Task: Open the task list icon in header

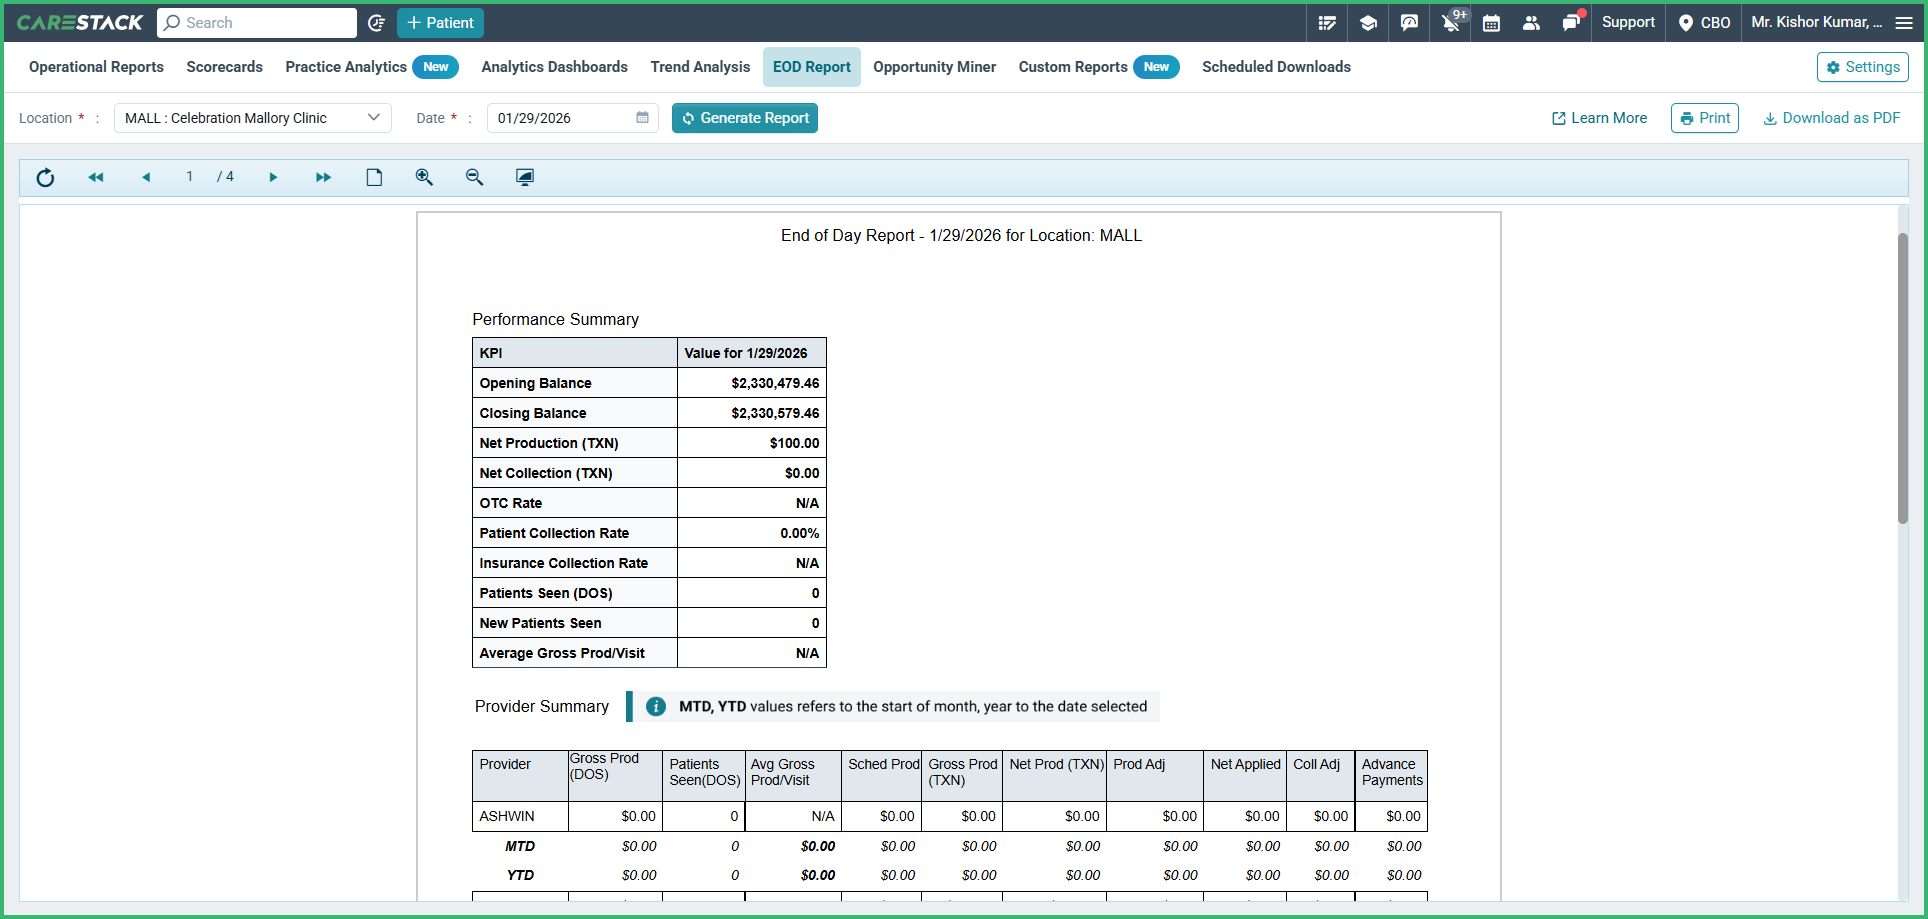Action: (x=1327, y=23)
